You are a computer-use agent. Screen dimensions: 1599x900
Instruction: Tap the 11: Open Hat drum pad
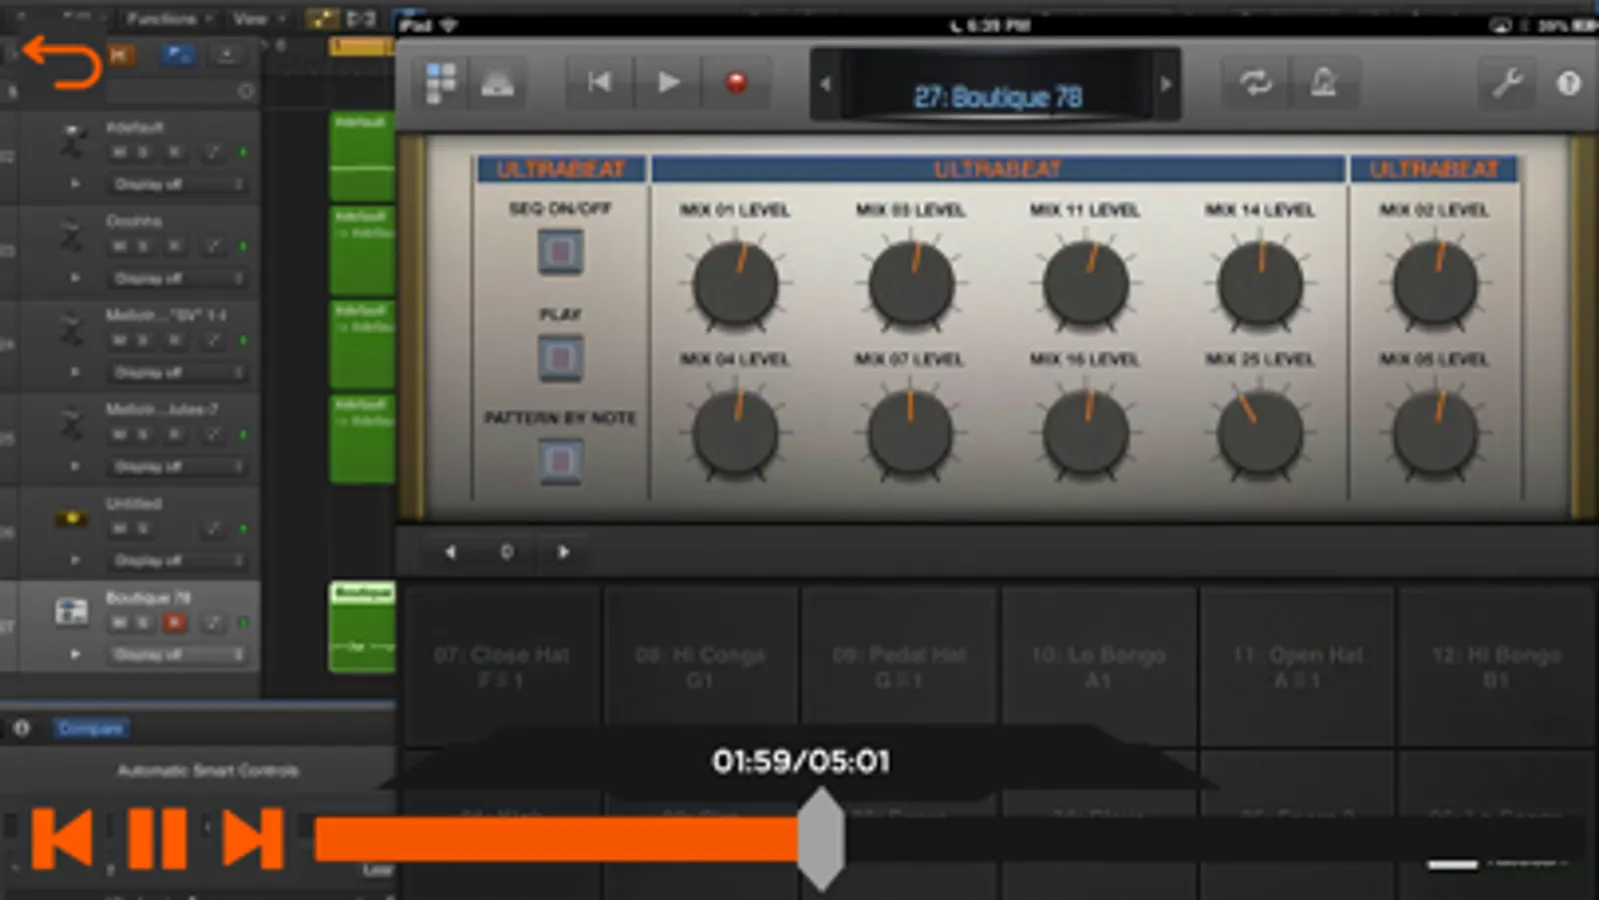1297,666
